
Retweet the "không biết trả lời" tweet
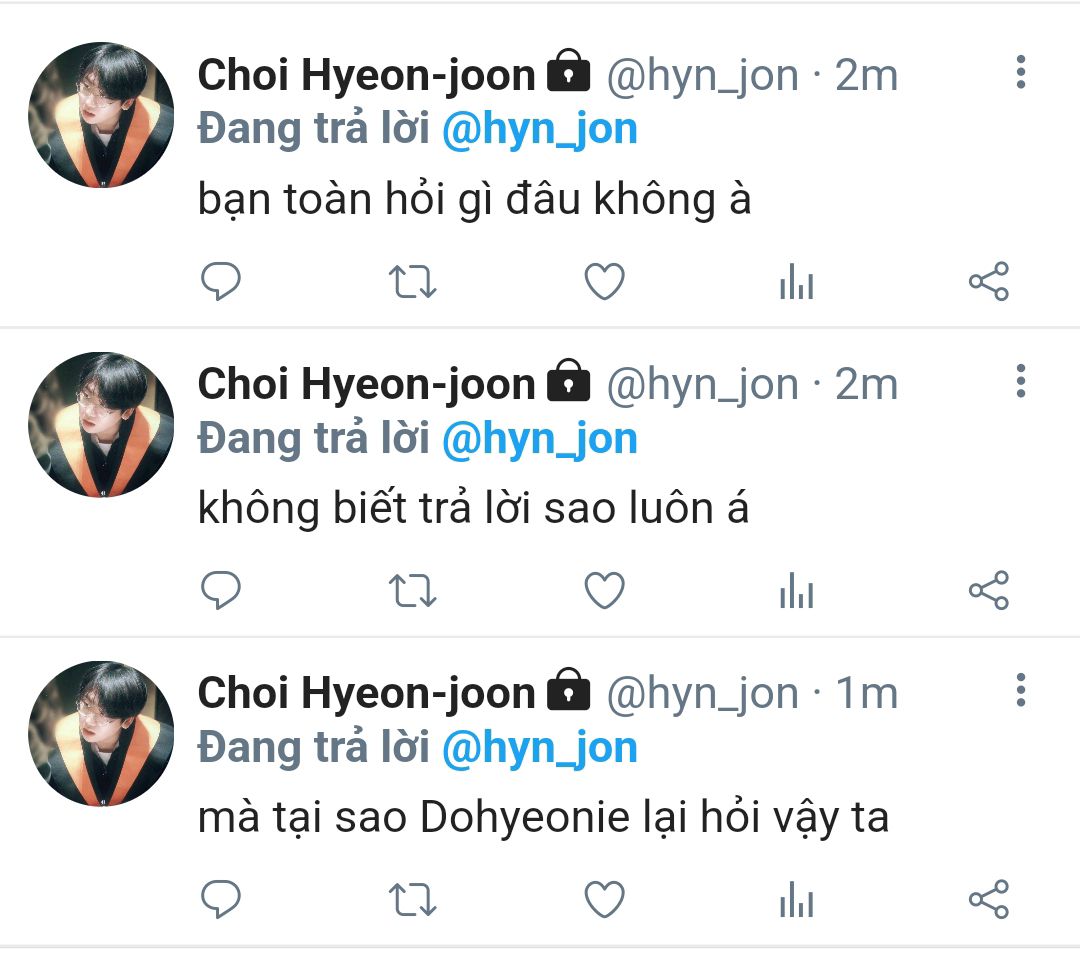pos(412,590)
